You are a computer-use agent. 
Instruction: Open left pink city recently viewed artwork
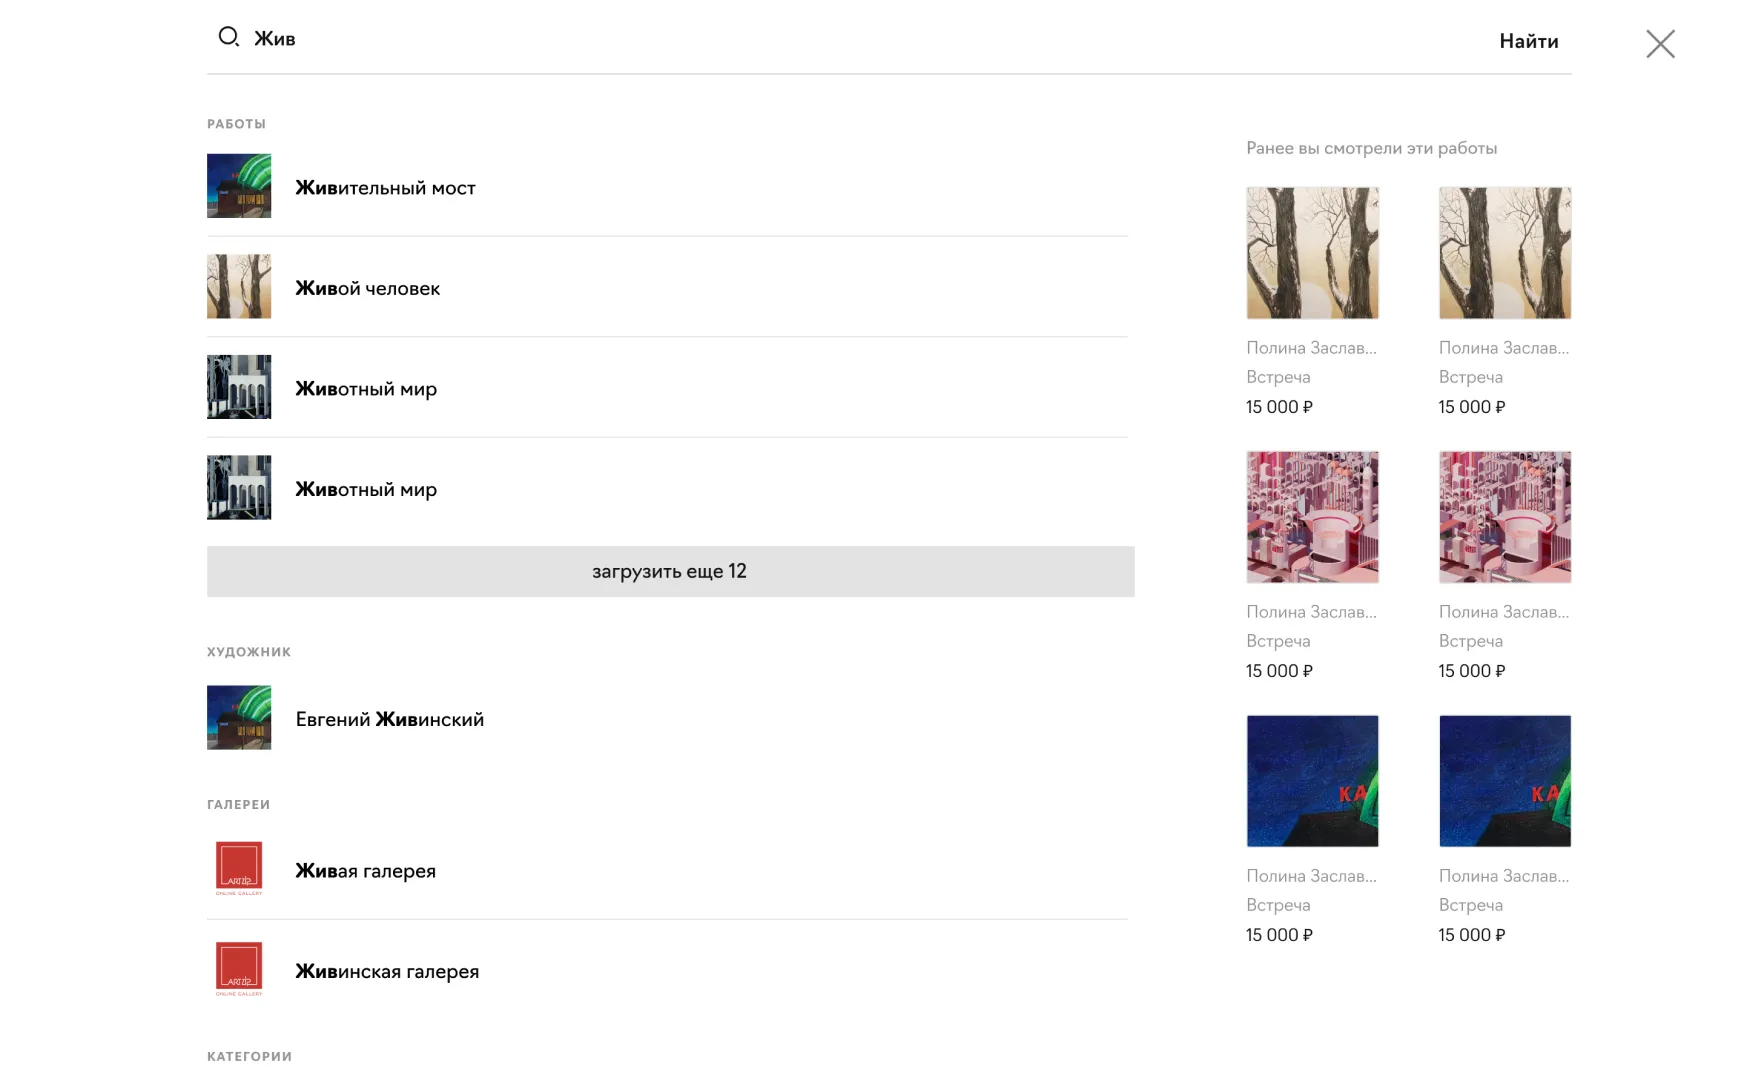coord(1312,517)
